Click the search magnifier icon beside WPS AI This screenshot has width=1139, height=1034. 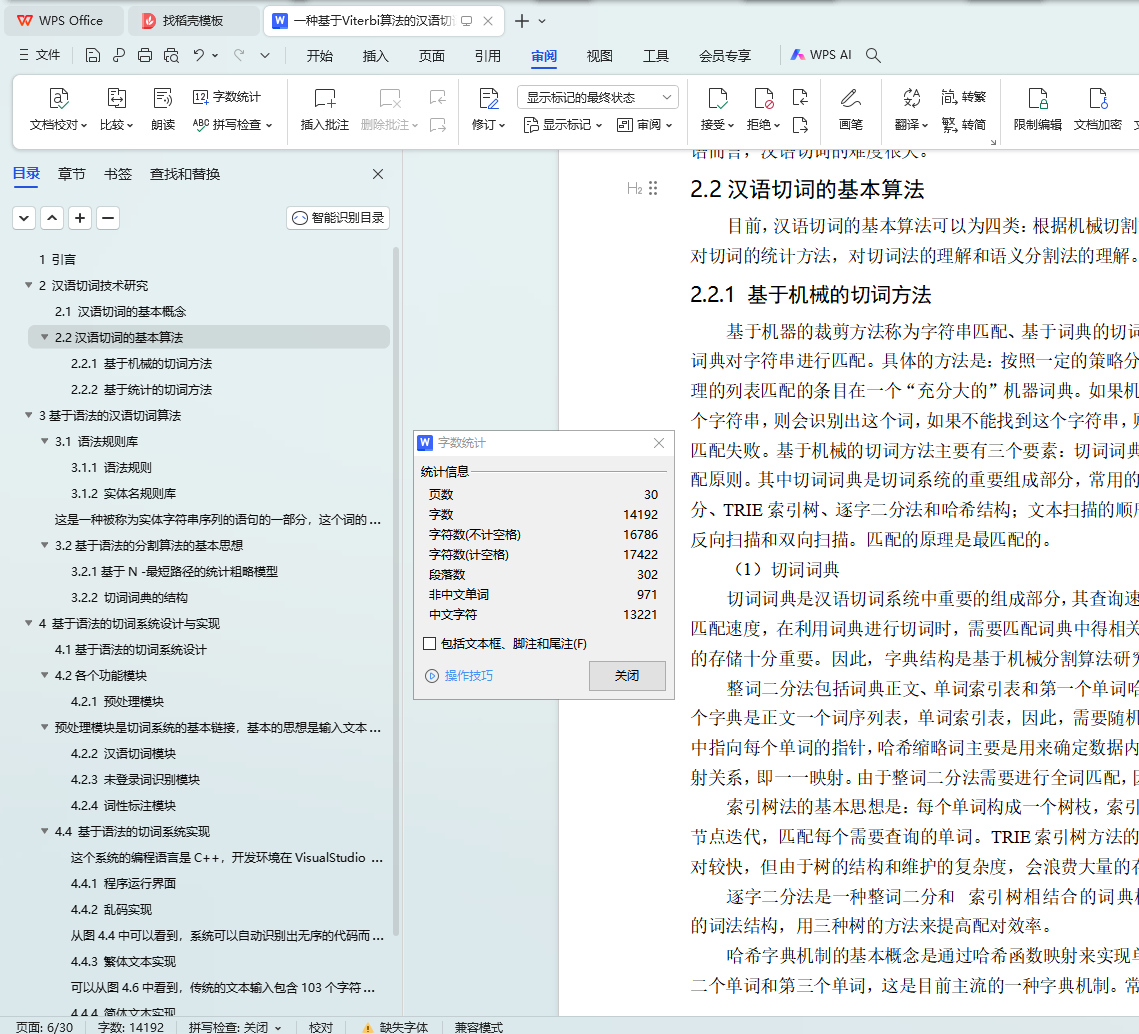point(873,55)
